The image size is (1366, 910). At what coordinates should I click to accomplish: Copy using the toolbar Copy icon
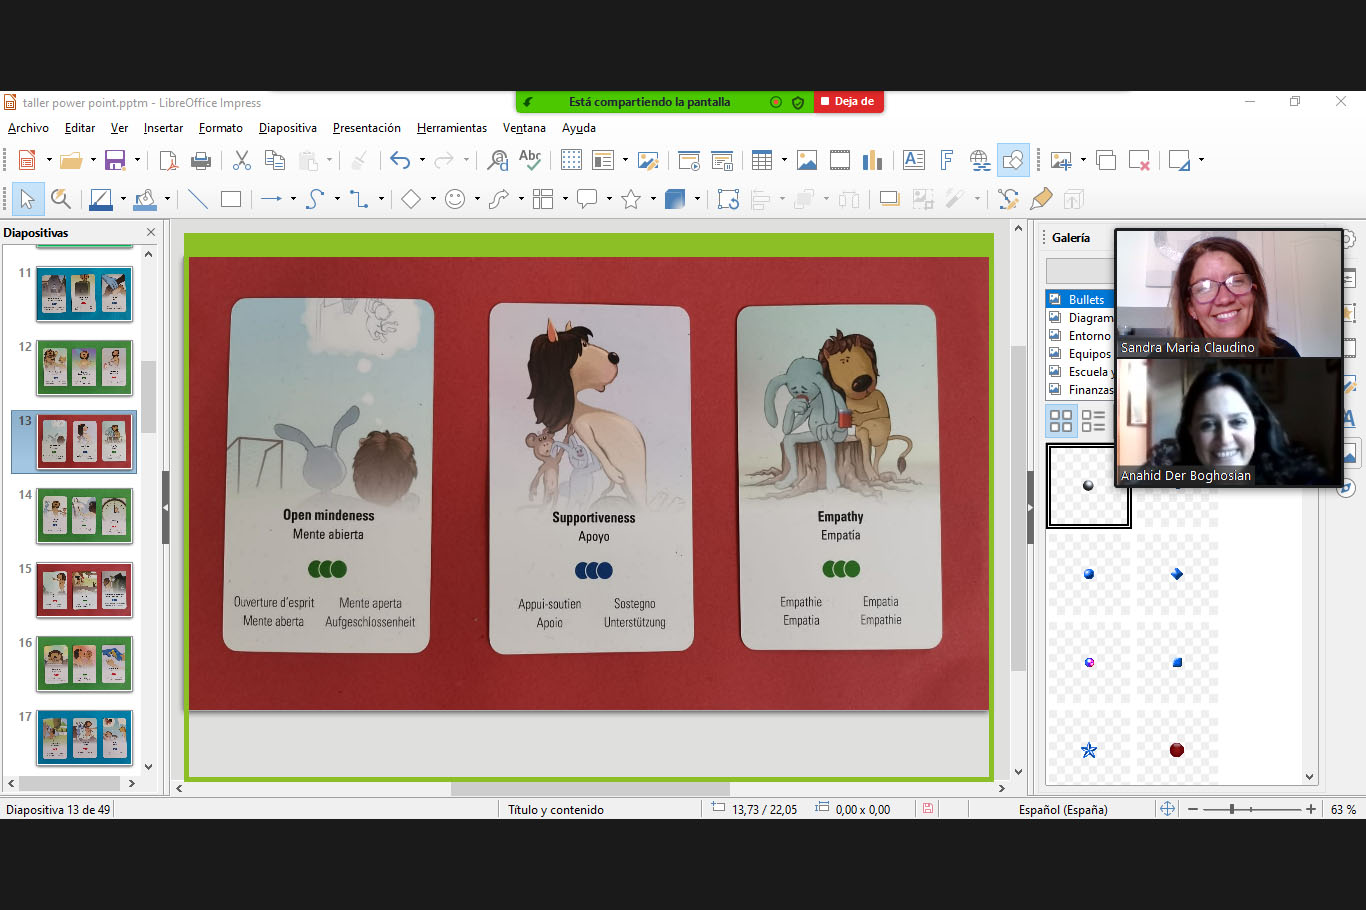(x=275, y=160)
